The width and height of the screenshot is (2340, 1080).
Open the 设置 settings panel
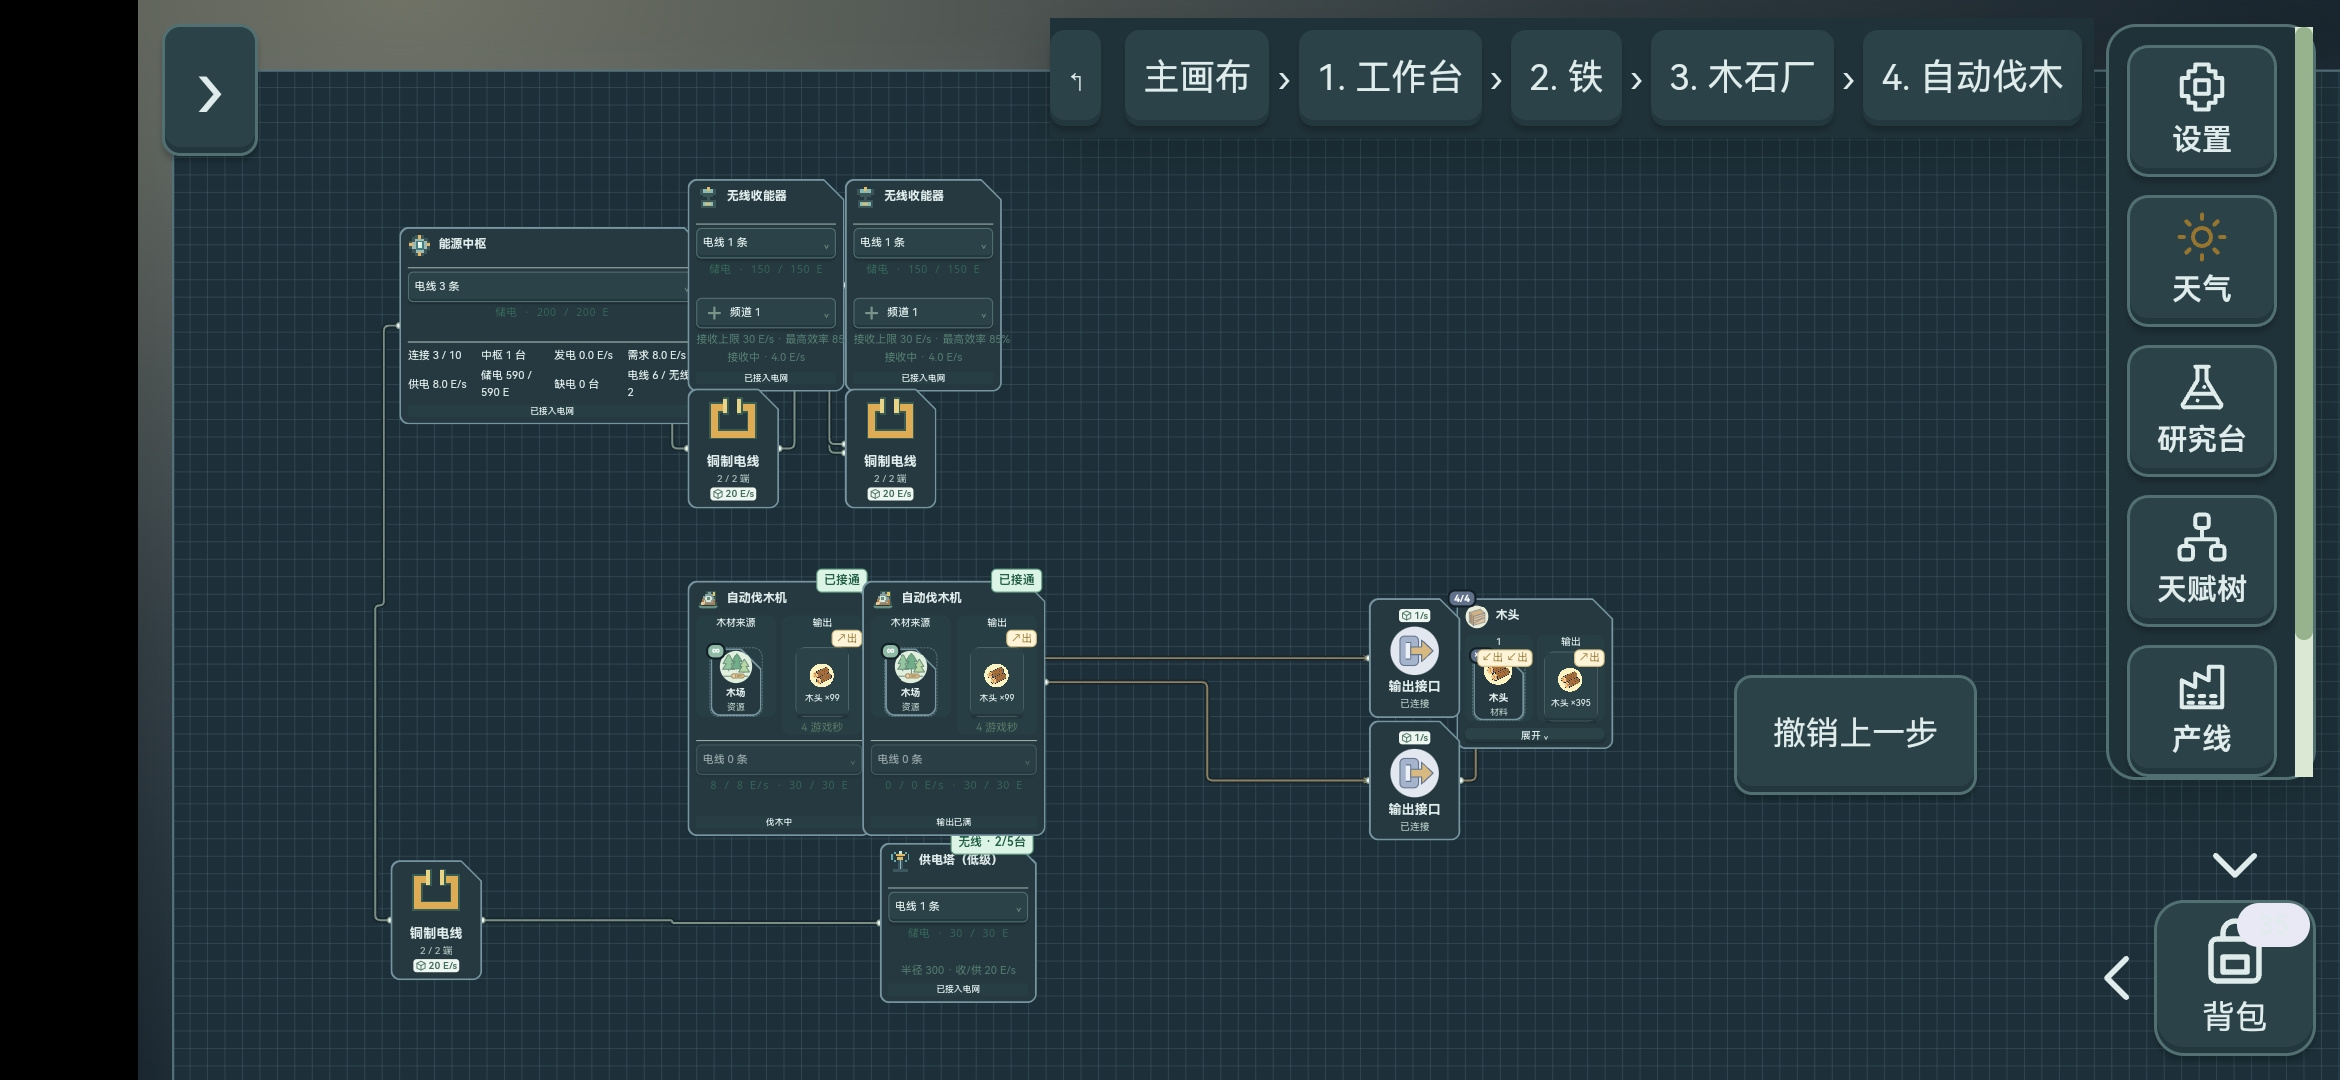click(2201, 110)
